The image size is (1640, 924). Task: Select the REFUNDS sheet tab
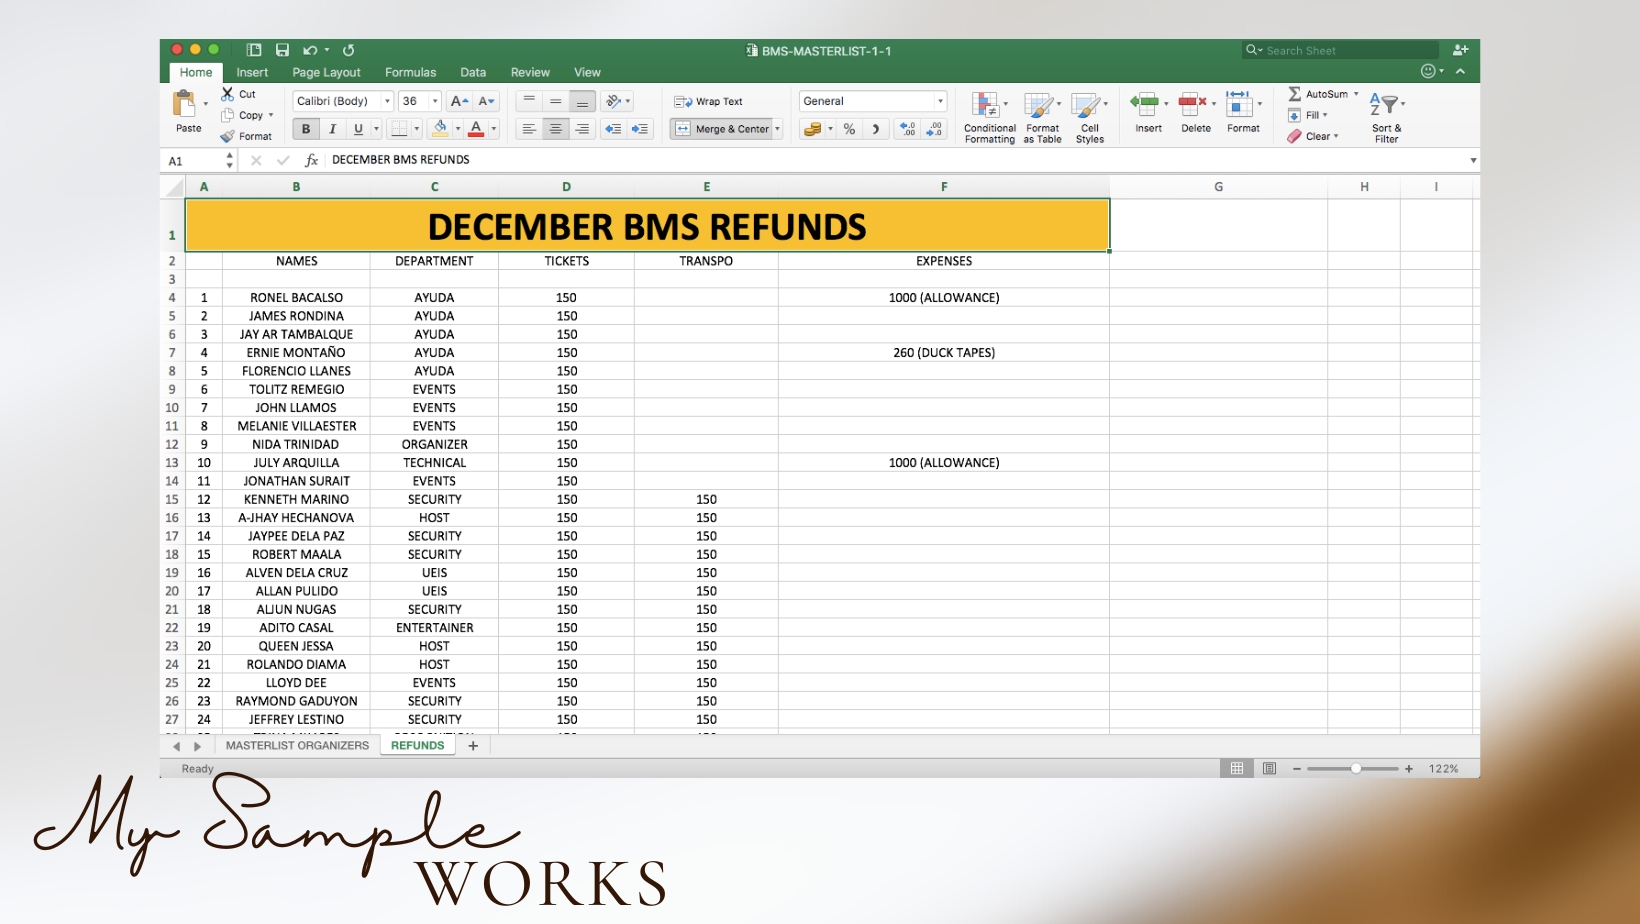(x=418, y=746)
